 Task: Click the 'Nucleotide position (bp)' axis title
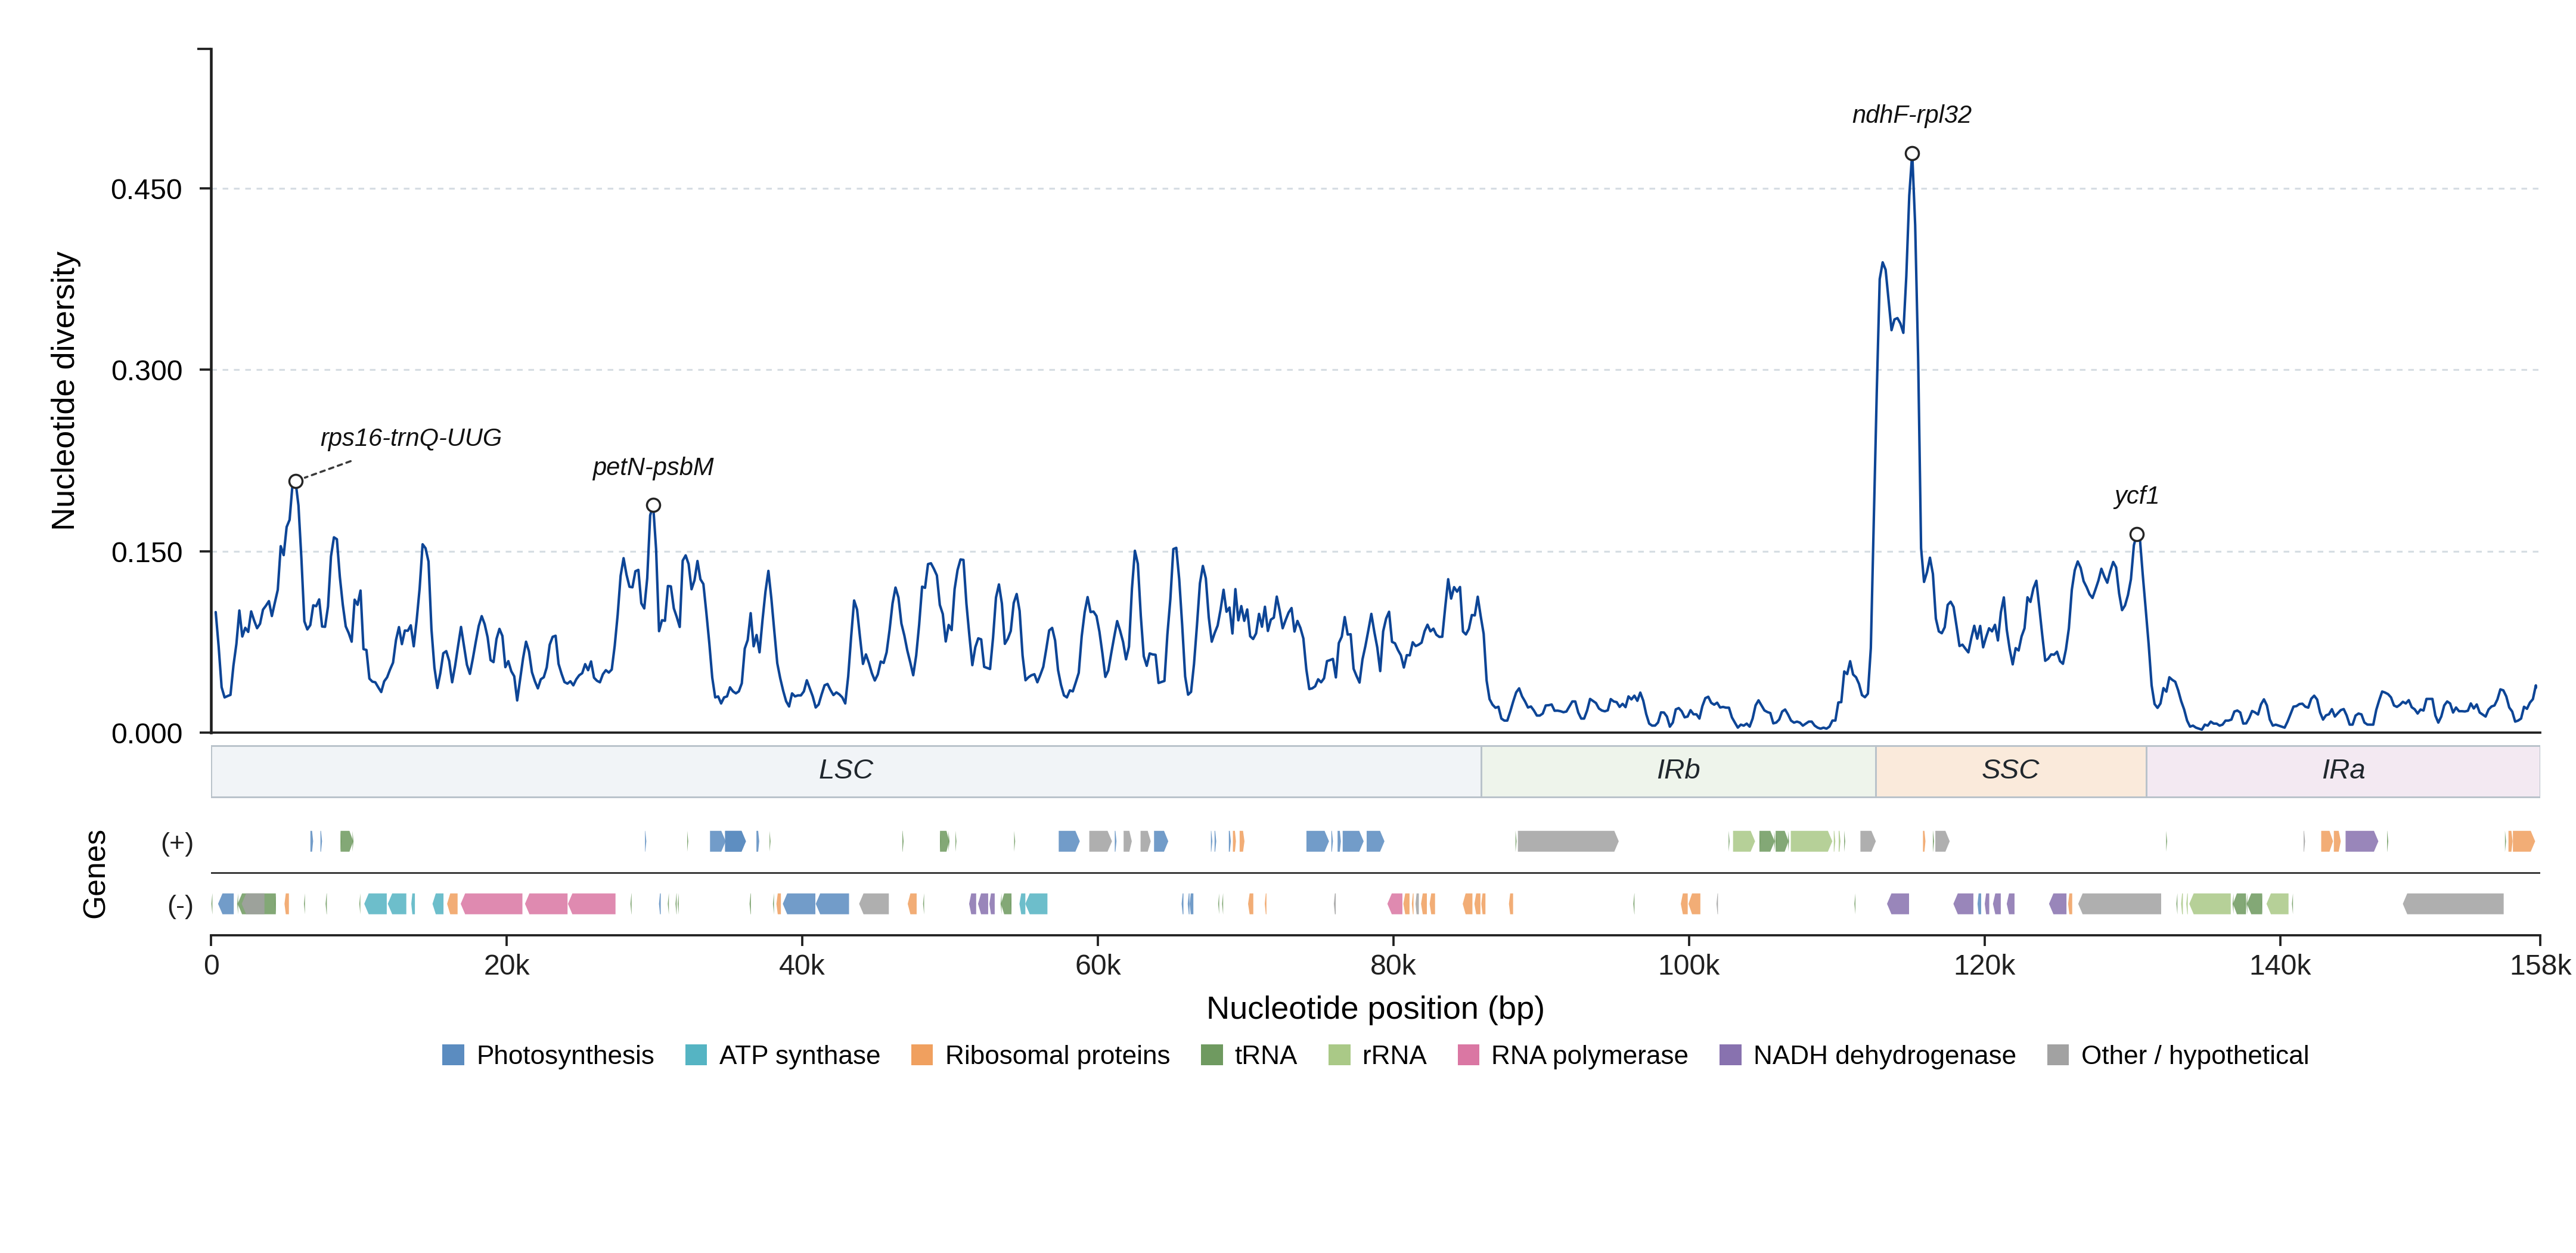pos(1375,1008)
